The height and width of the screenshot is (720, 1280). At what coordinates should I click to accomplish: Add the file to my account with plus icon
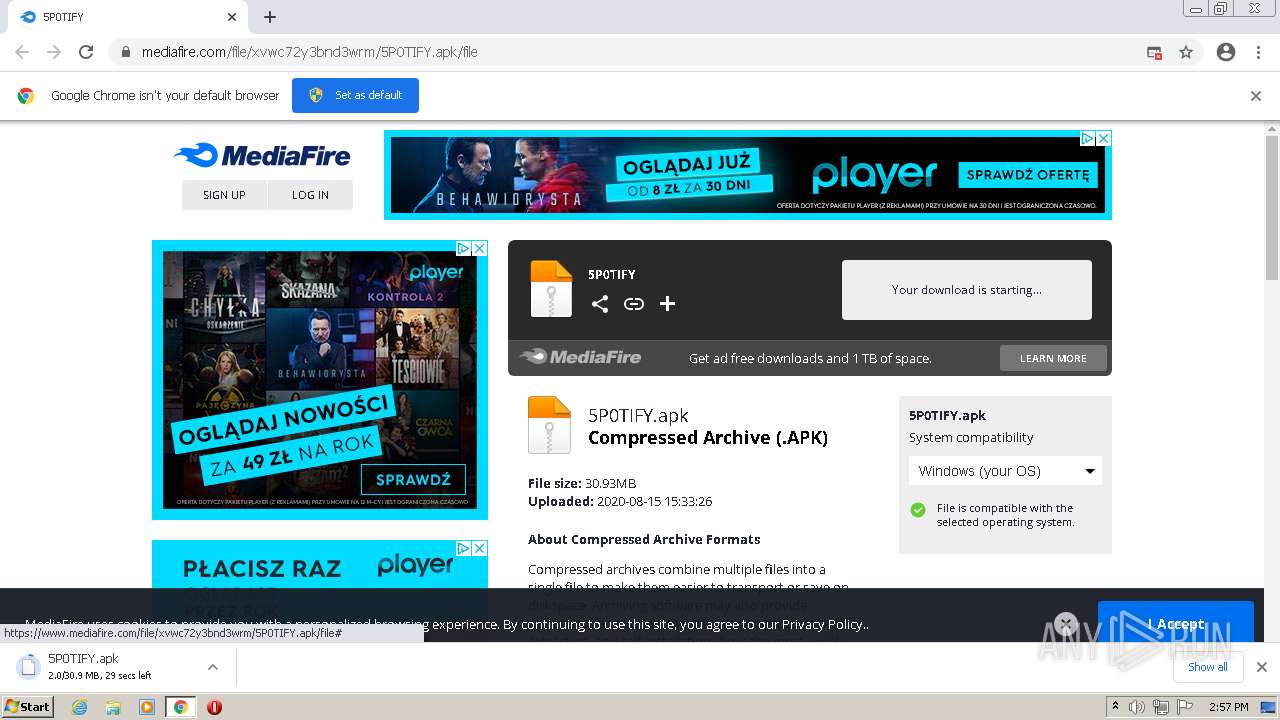(x=668, y=304)
